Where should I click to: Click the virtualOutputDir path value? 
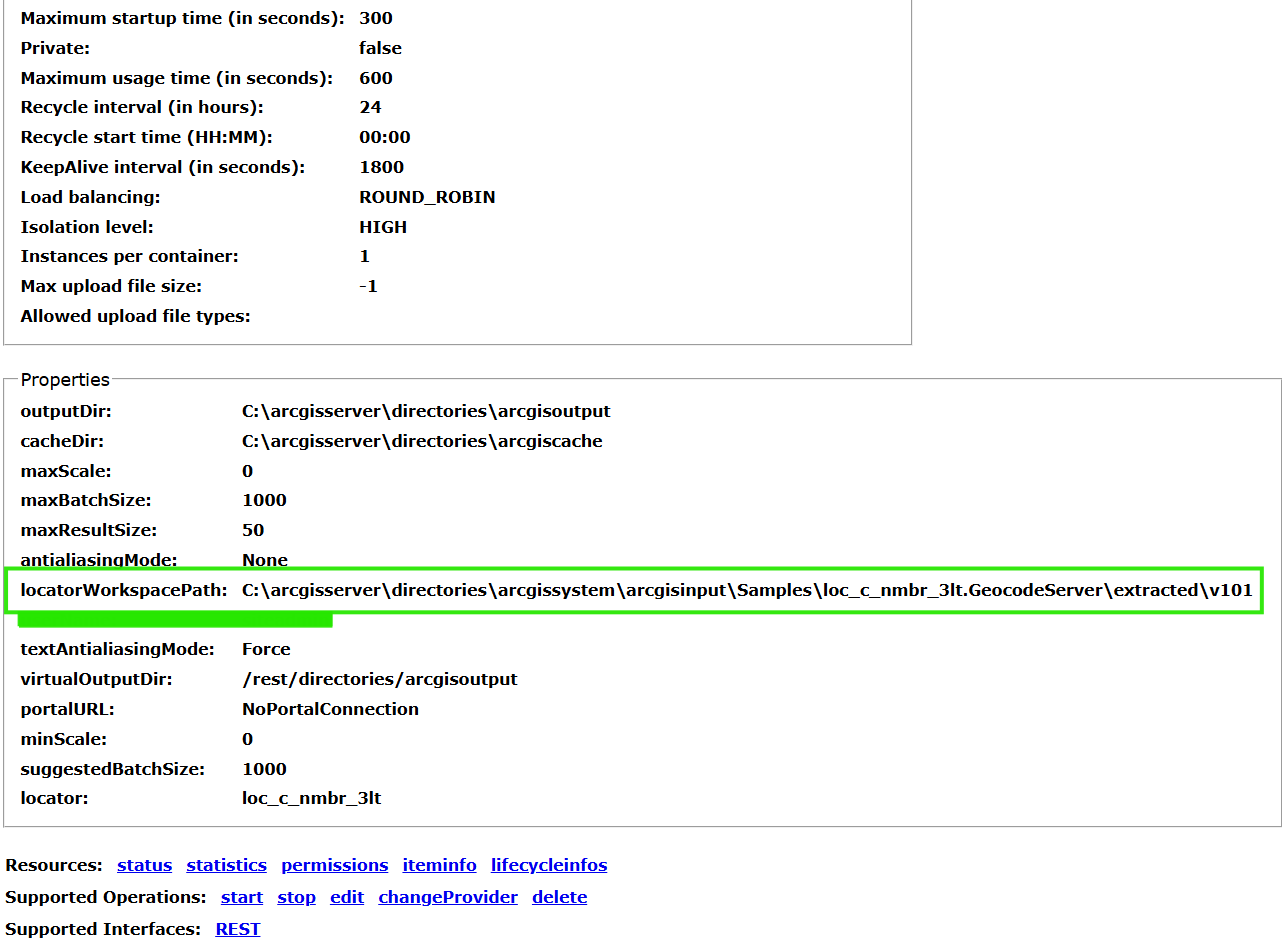(x=379, y=679)
